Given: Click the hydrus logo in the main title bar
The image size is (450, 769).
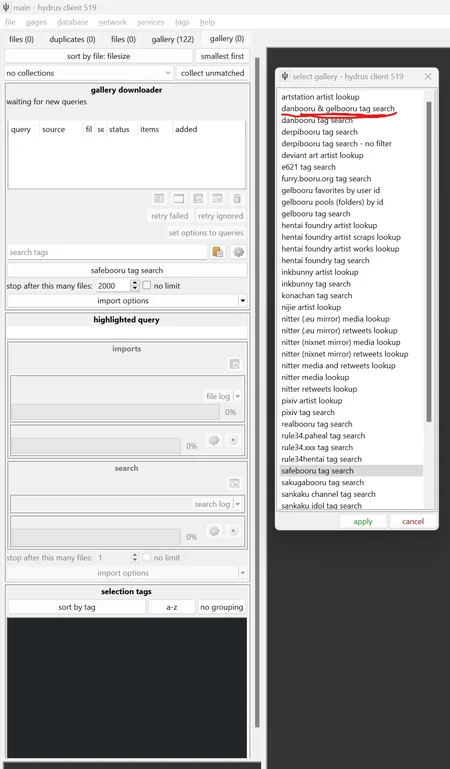Looking at the screenshot, I should pos(6,7).
